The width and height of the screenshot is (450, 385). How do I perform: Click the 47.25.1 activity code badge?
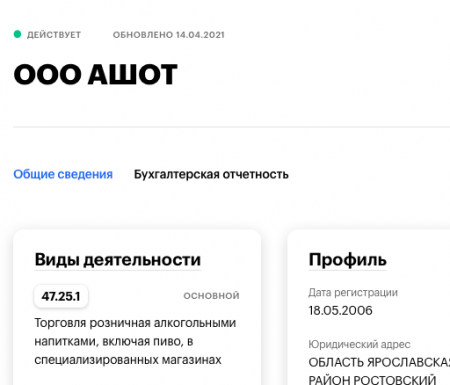click(x=61, y=296)
